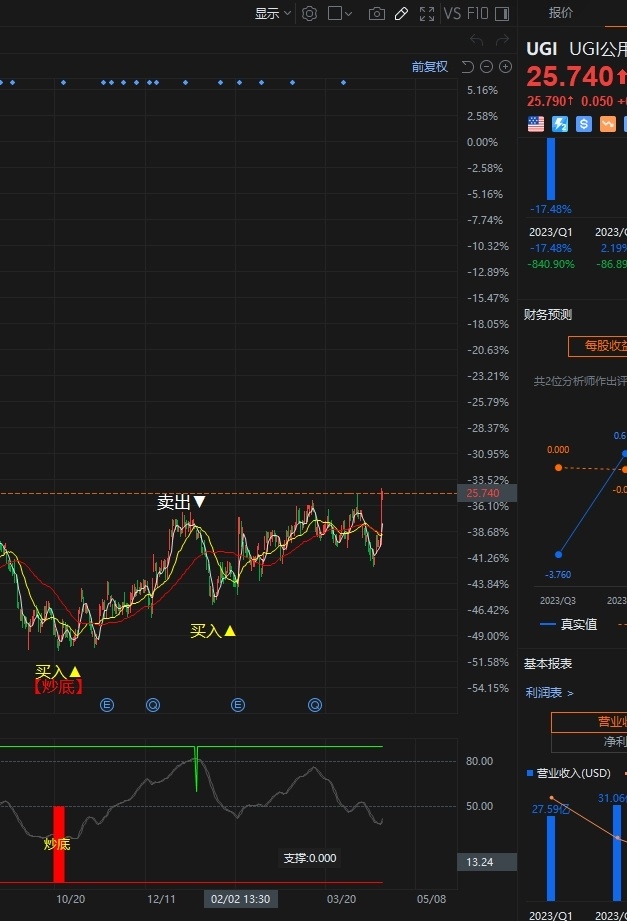Enter fullscreen chart mode
Screen dimensions: 627x921
click(427, 13)
